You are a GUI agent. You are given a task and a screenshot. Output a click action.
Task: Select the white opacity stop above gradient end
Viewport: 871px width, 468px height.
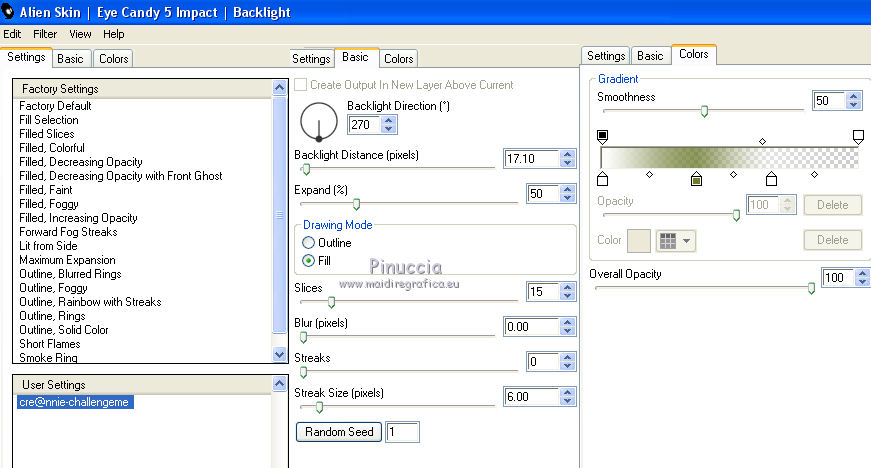858,136
